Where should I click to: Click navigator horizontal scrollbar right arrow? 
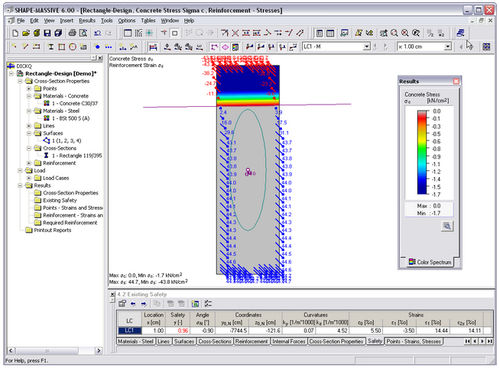pos(99,351)
